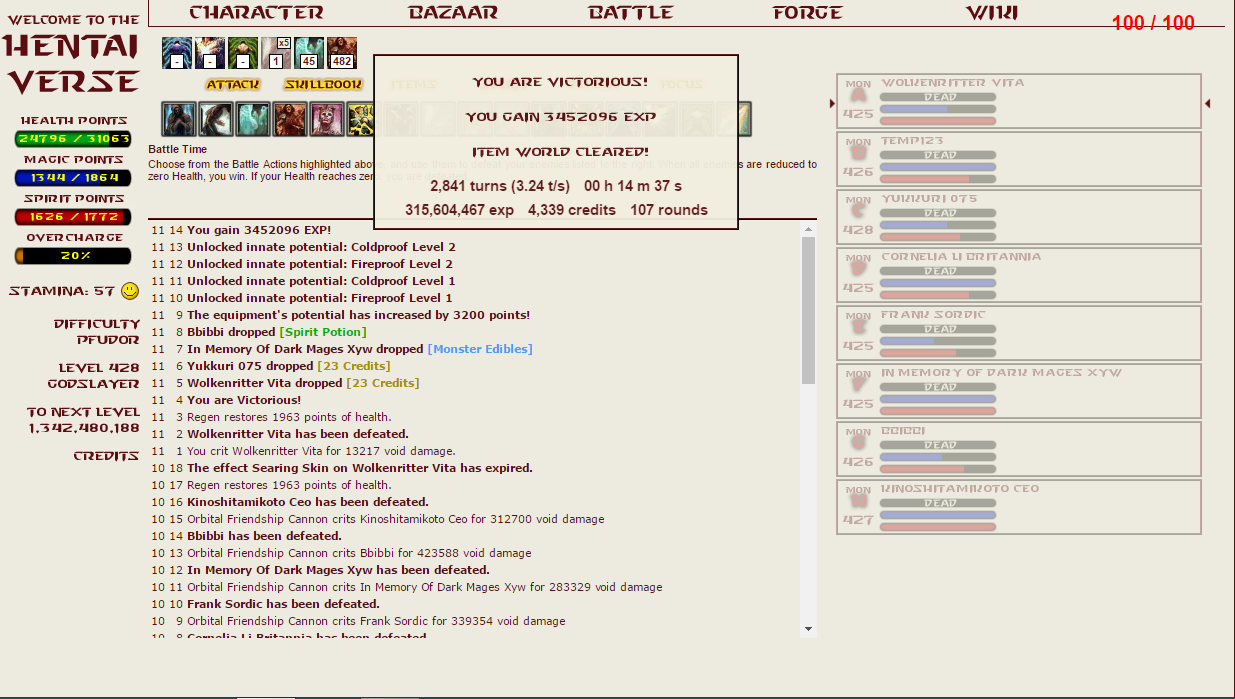Screen dimensions: 1235x699
Task: Use the hooded figure quickbar skill
Action: pyautogui.click(x=179, y=119)
